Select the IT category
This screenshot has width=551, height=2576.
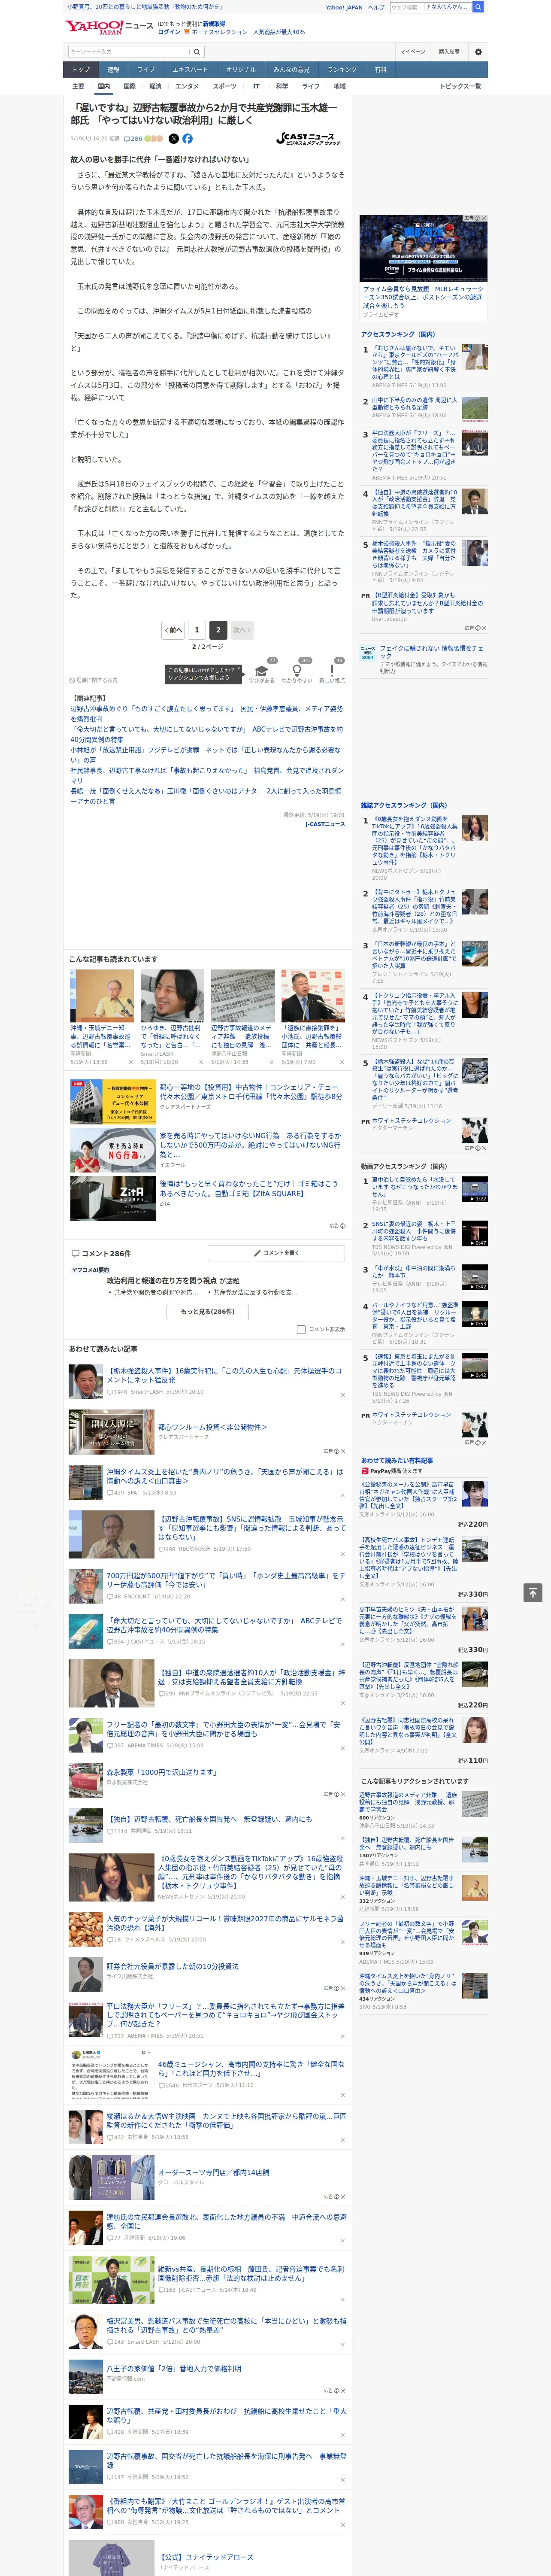(x=256, y=86)
